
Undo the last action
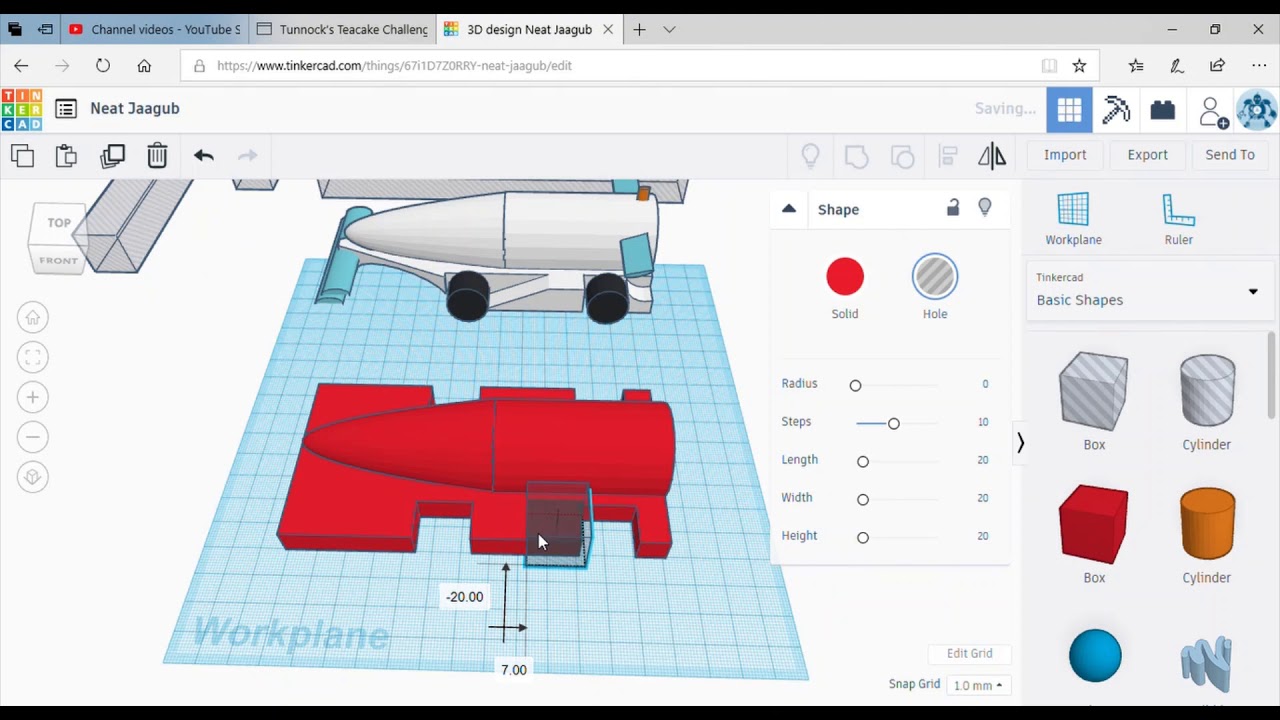click(204, 155)
